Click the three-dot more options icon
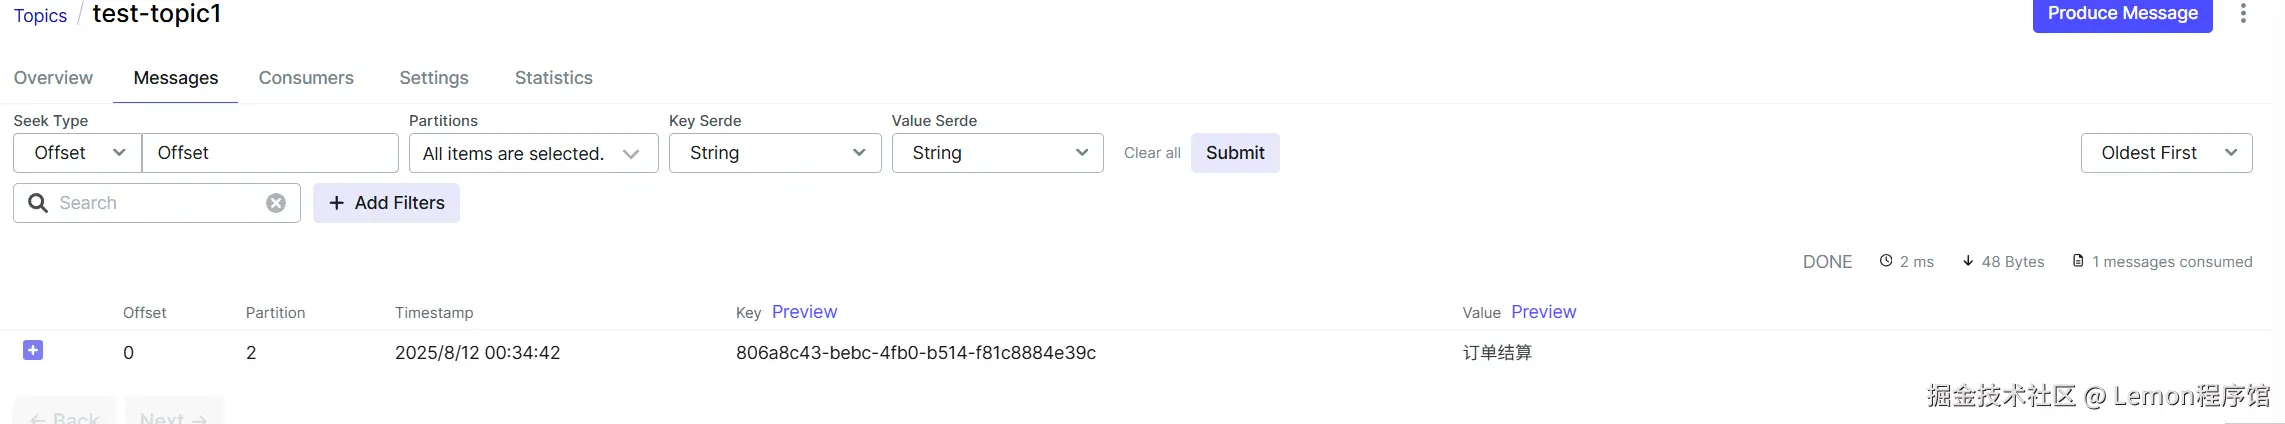 pyautogui.click(x=2243, y=13)
